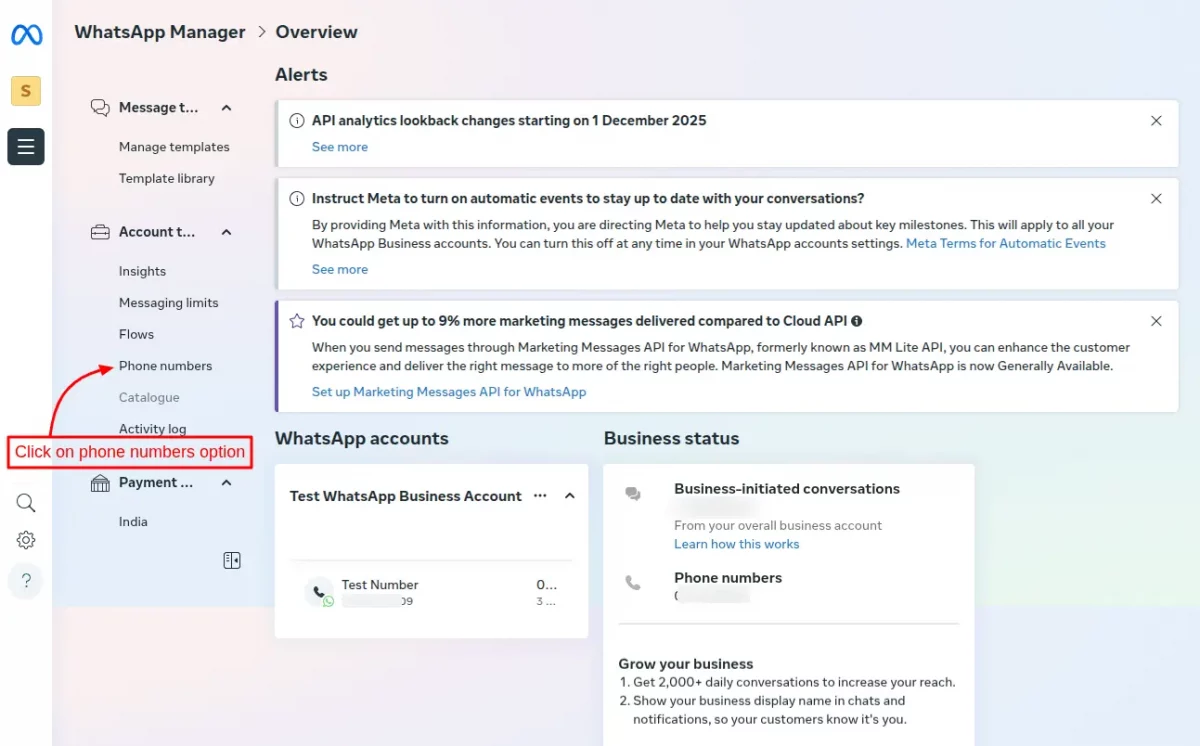
Task: Open the three-dot menu for Test WhatsApp Business Account
Action: [x=540, y=496]
